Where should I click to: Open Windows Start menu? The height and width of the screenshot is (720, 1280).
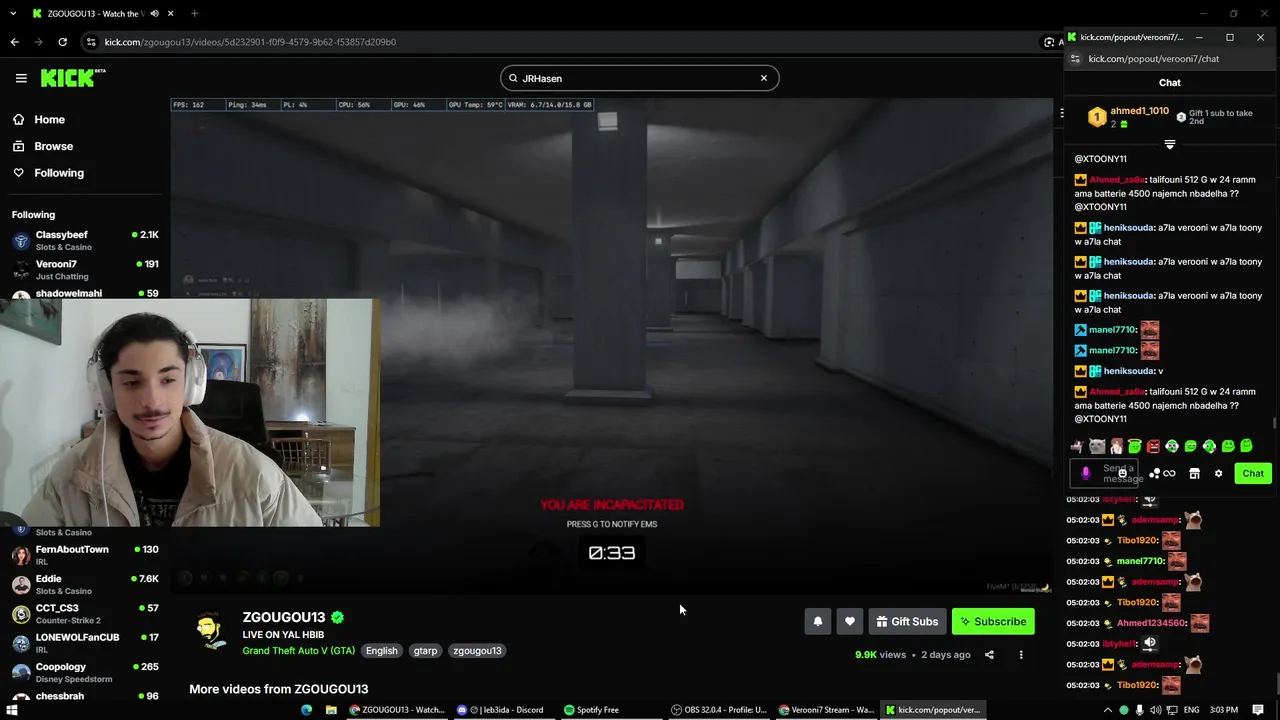click(12, 710)
